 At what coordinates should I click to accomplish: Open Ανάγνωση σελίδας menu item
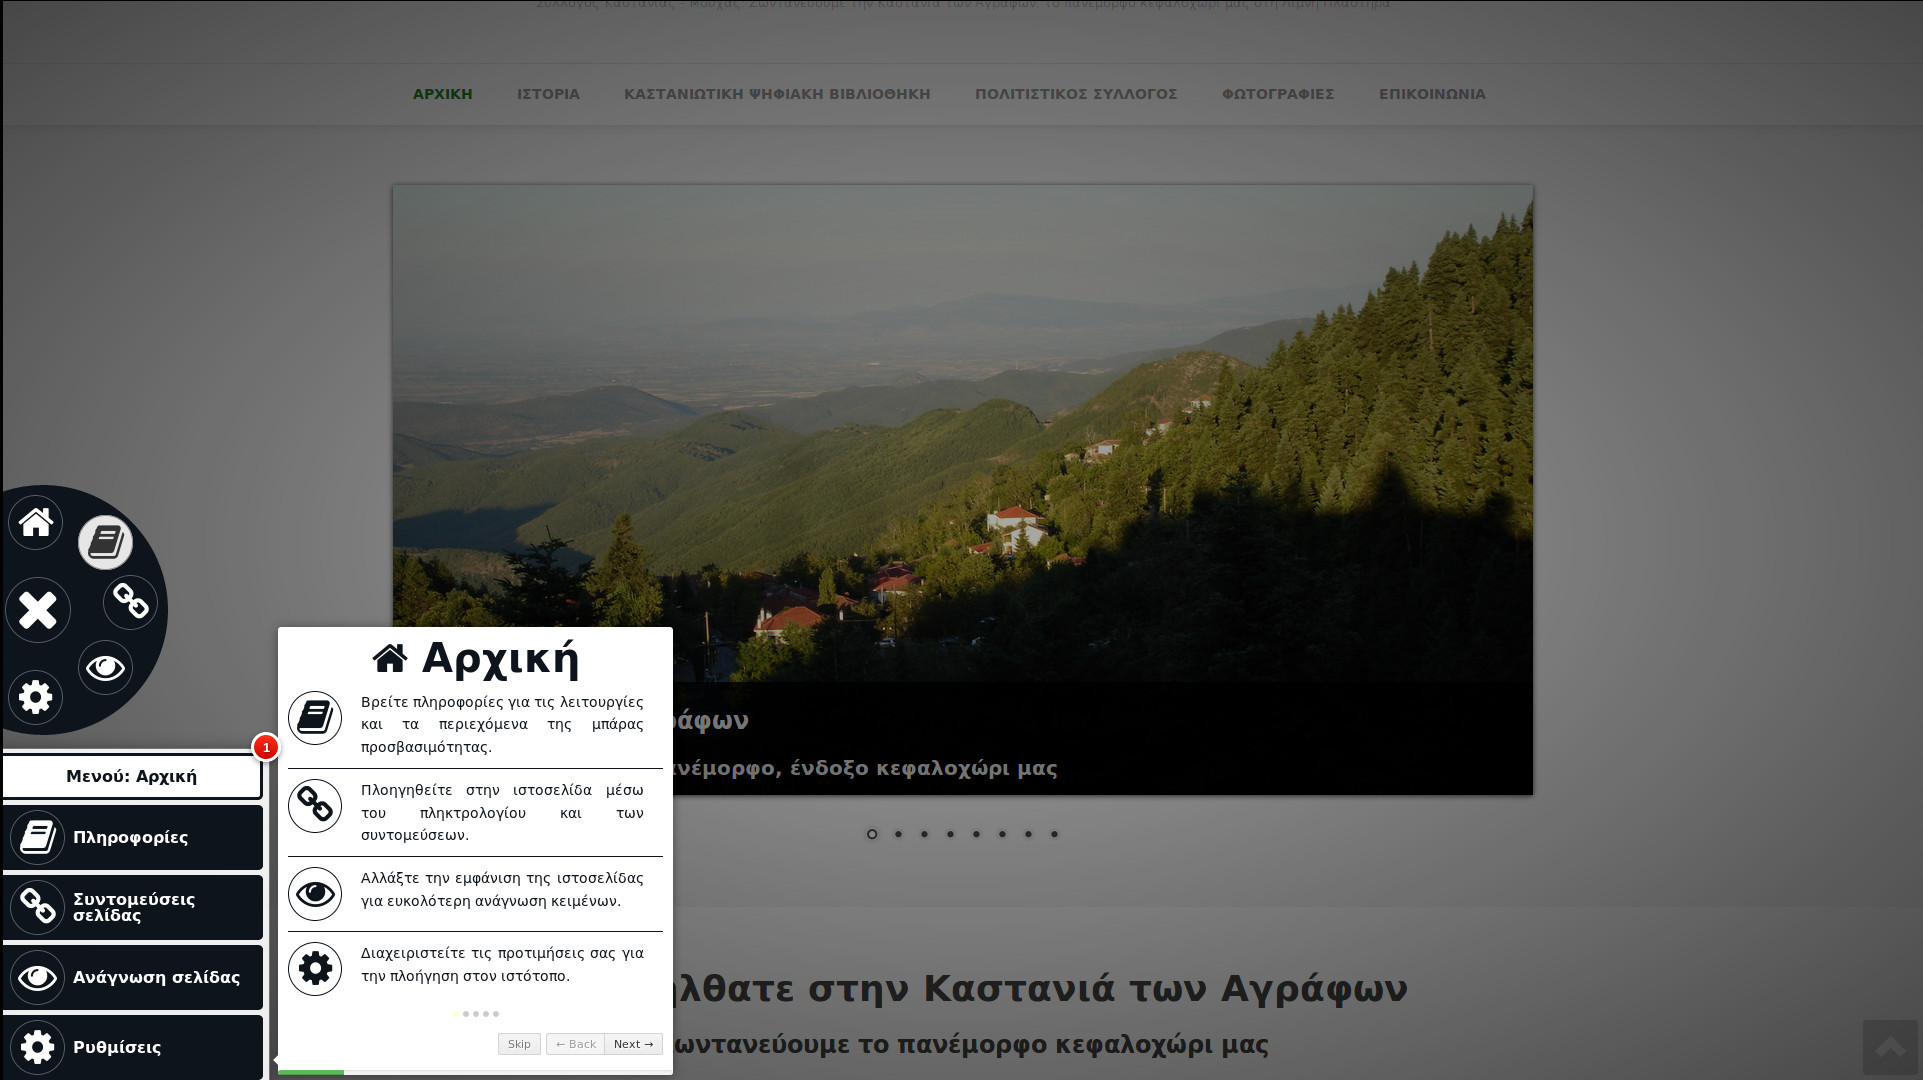[x=132, y=977]
